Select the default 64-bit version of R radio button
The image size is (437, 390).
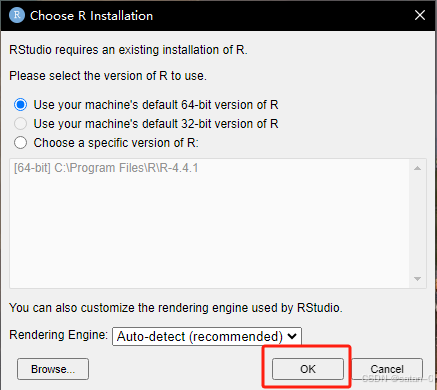coord(20,105)
